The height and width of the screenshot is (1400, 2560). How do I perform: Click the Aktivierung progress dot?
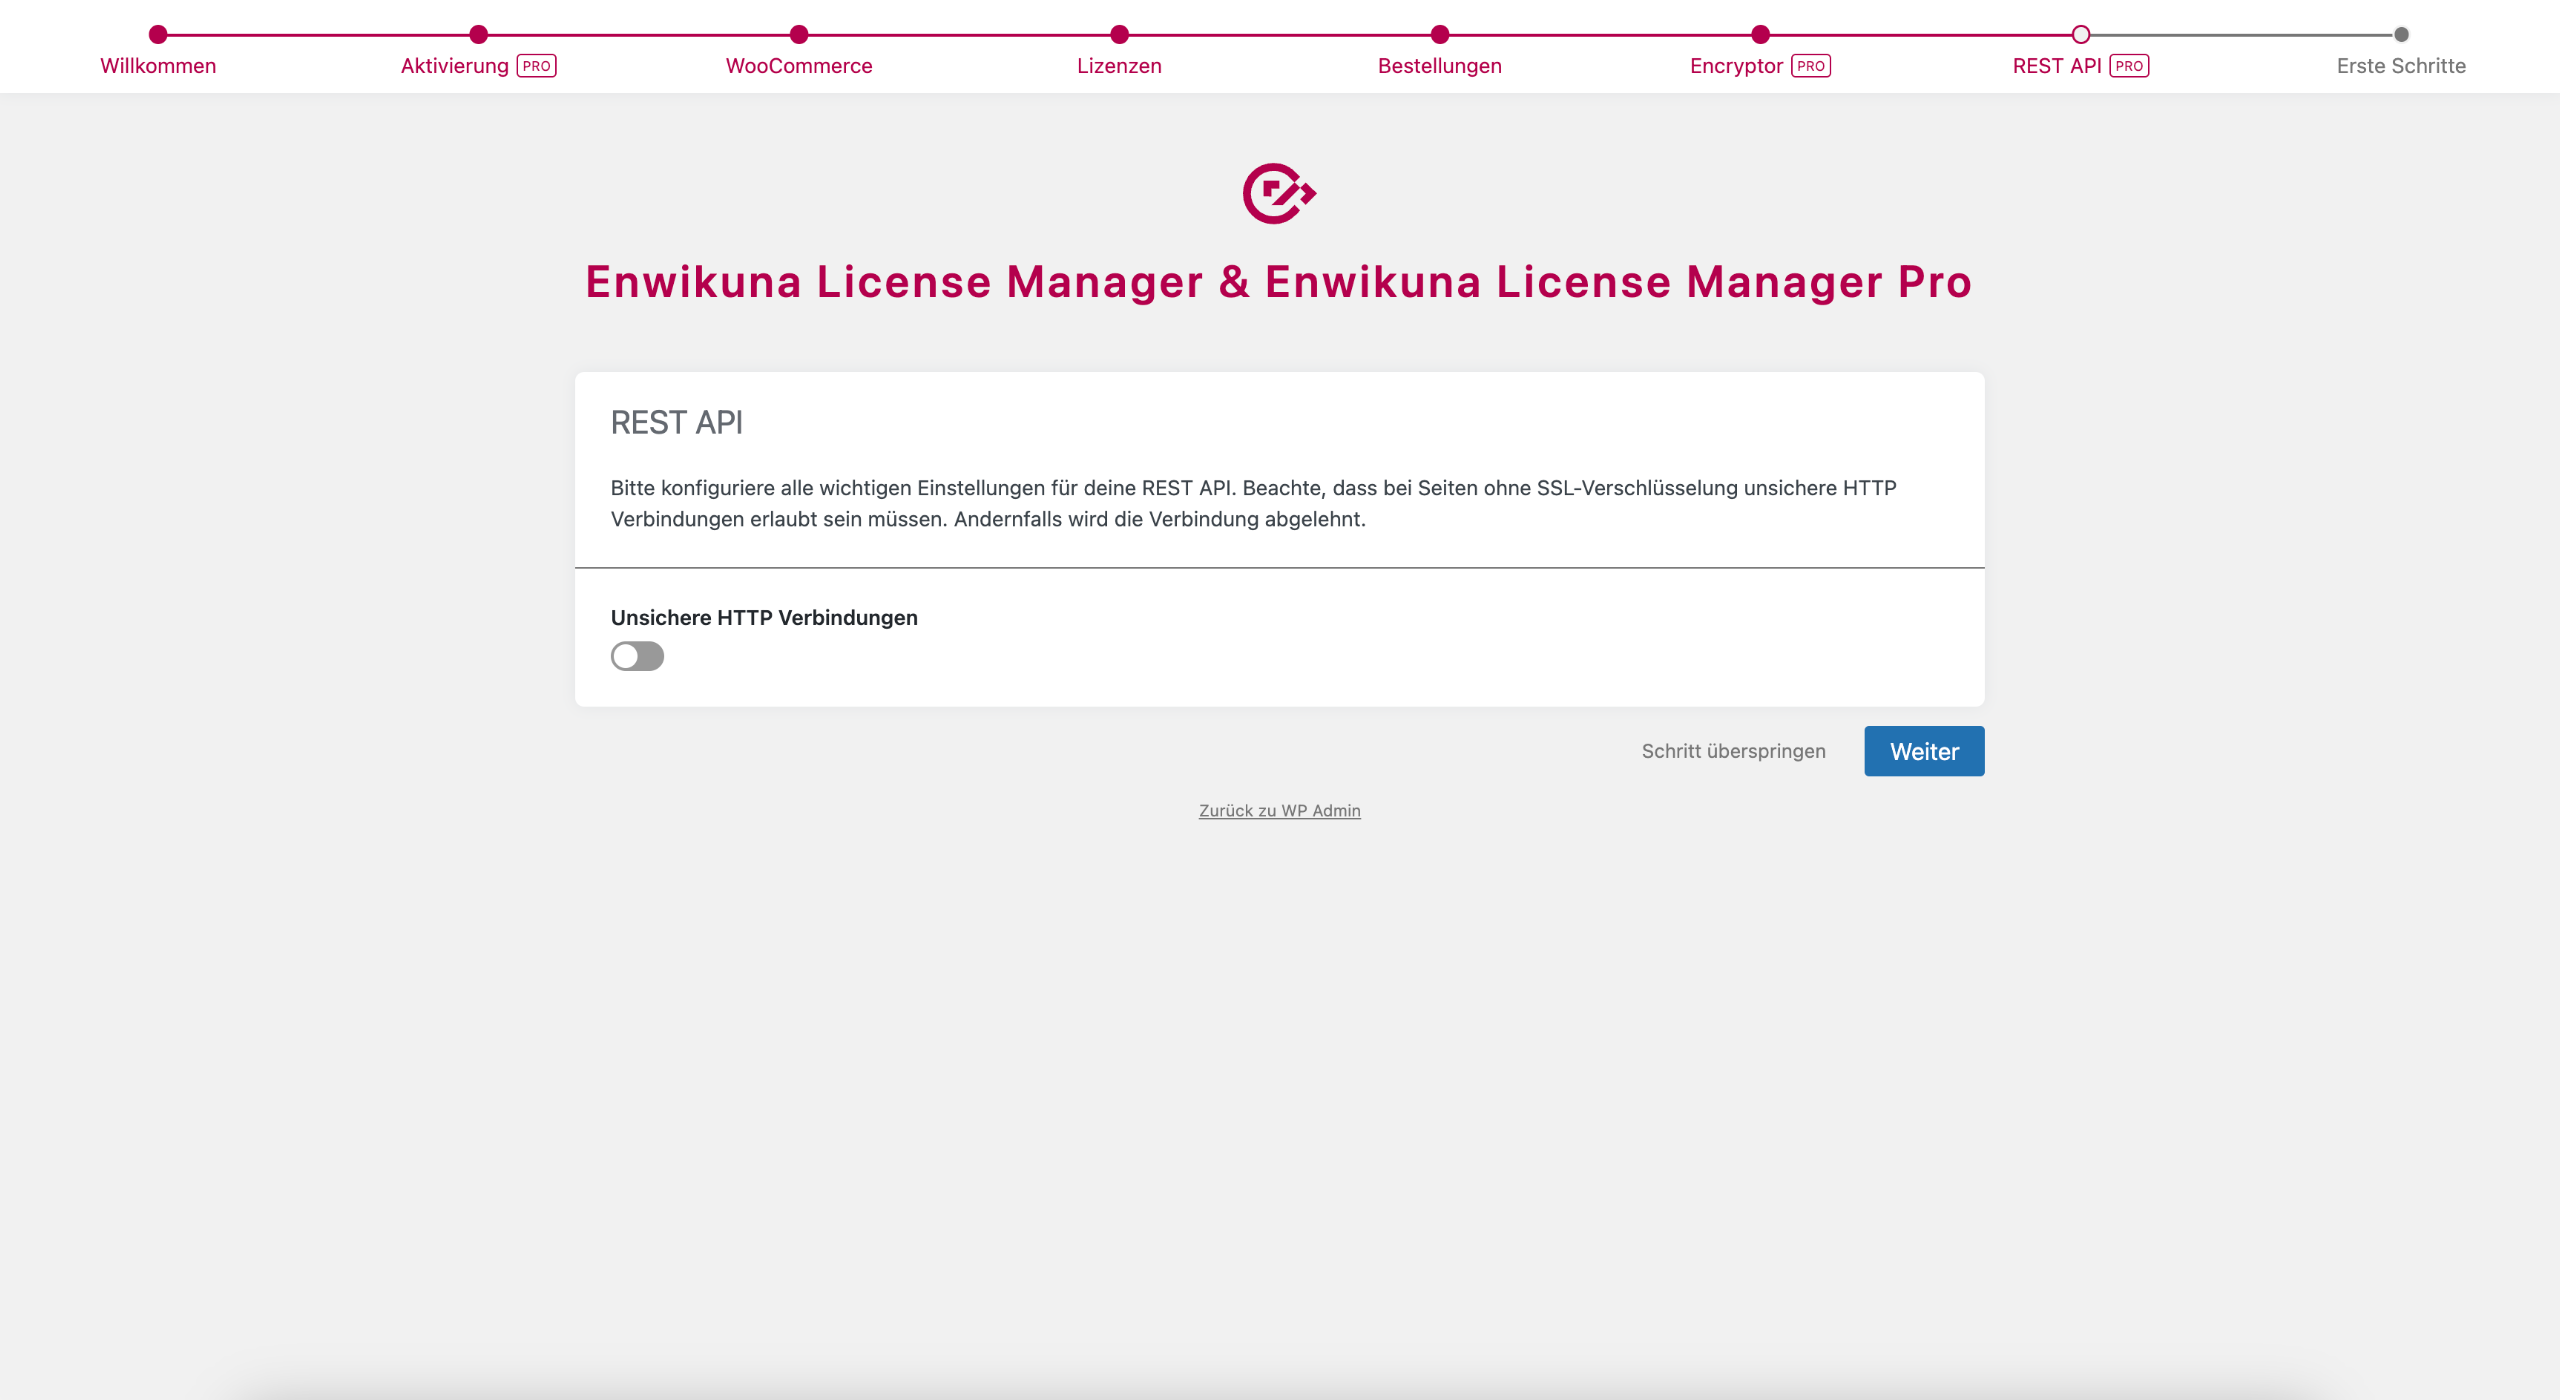(479, 35)
